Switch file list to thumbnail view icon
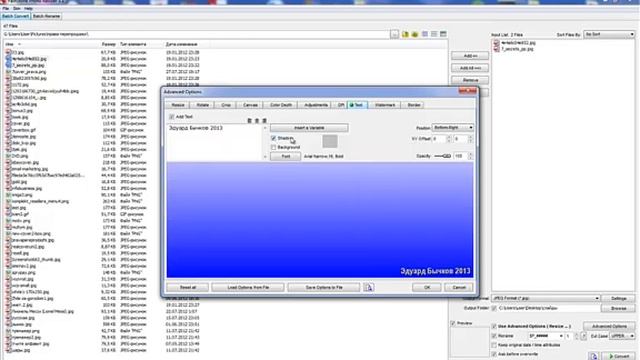Screen dimensions: 640x360 [425, 34]
